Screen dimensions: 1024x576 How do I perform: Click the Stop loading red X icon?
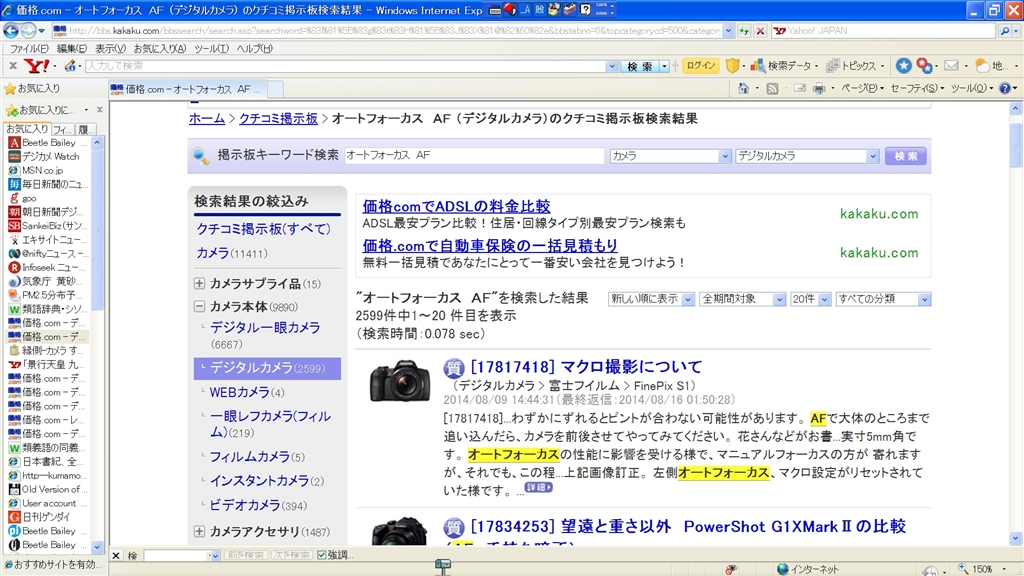coord(760,31)
